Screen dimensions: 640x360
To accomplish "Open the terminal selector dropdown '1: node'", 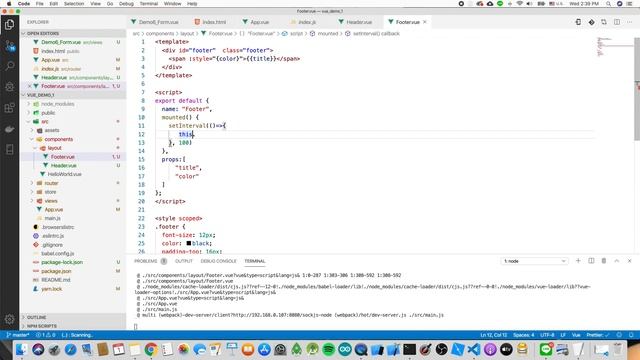I will 534,261.
